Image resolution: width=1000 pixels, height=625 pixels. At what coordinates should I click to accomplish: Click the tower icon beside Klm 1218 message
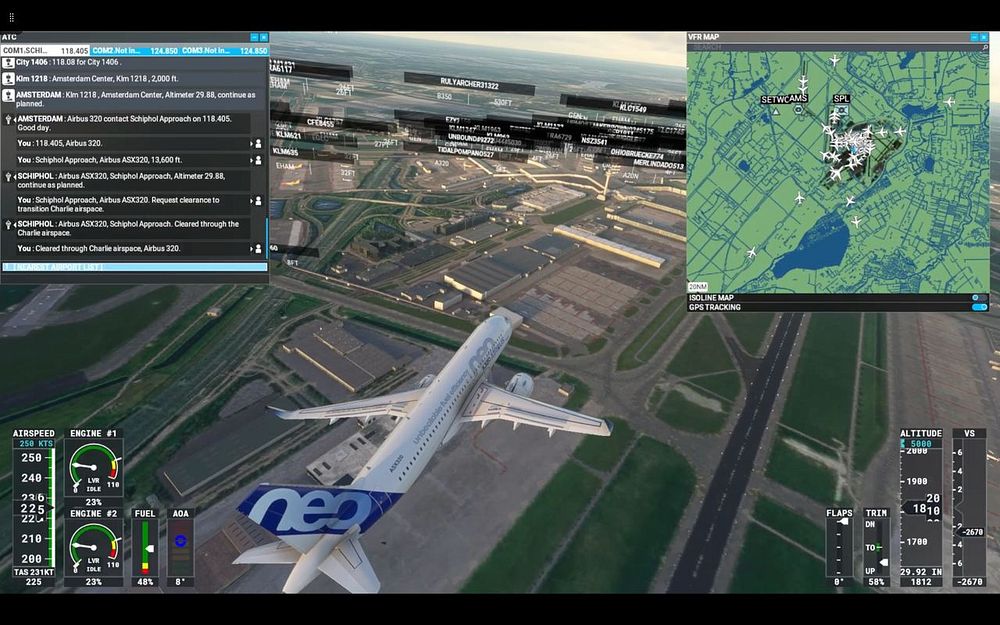(8, 79)
